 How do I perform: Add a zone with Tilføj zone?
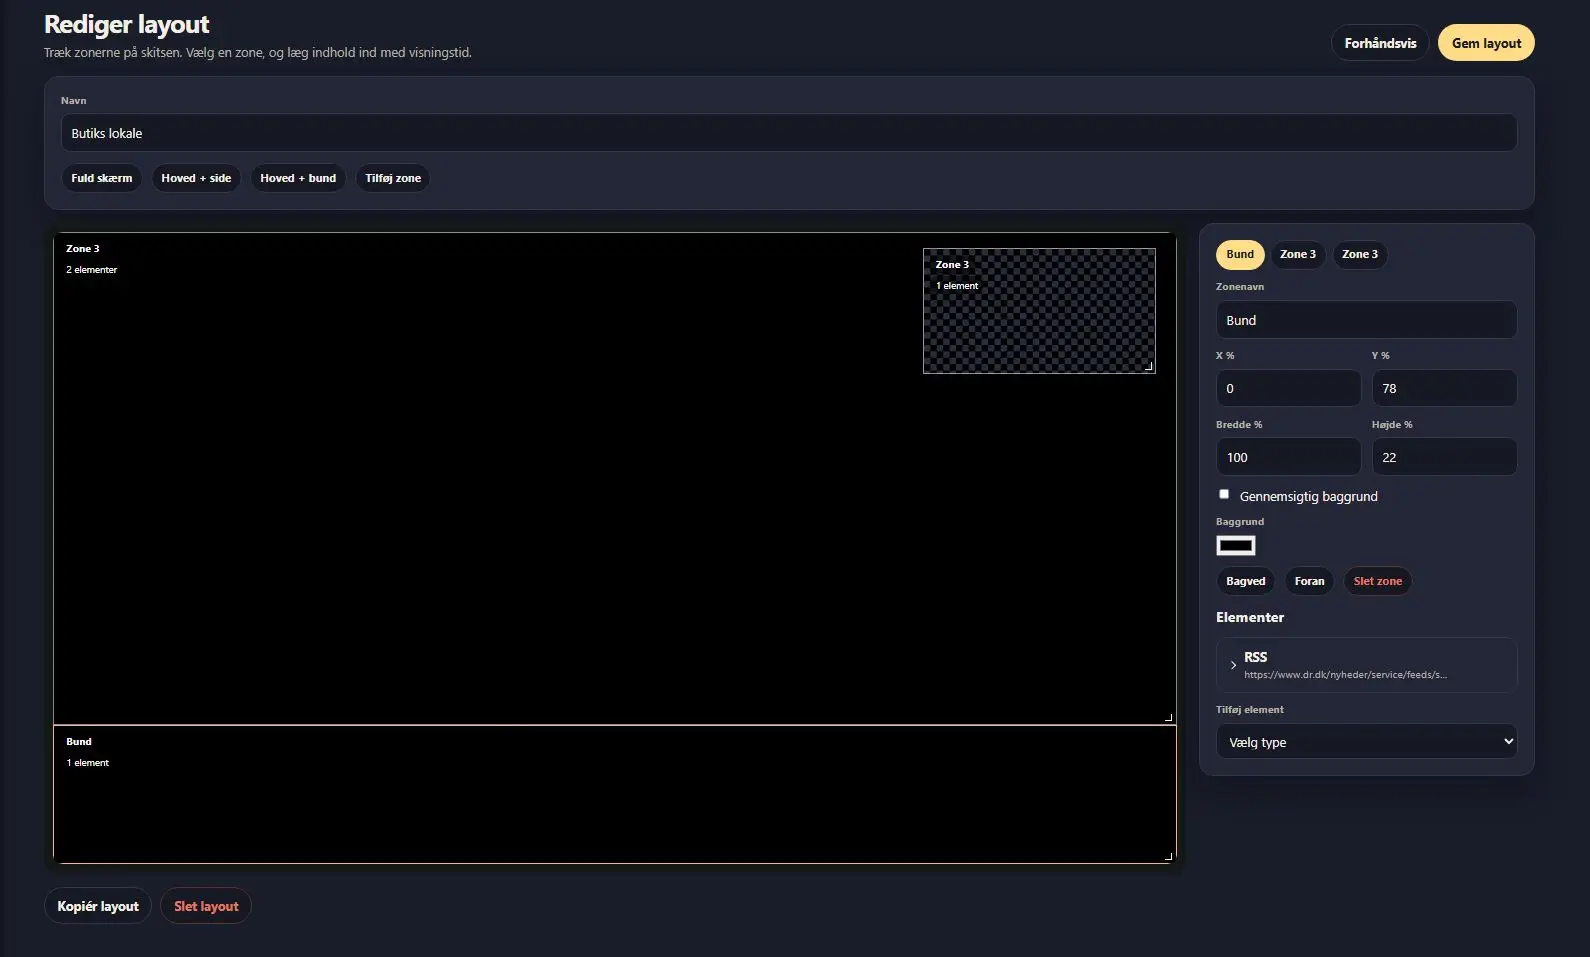[393, 178]
